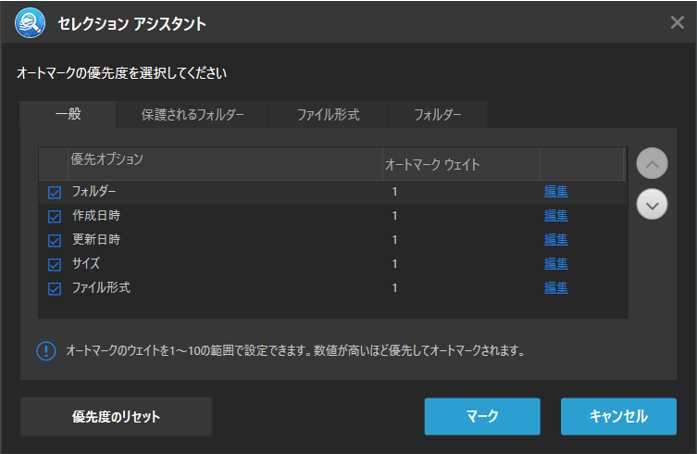Click the マーク button

pyautogui.click(x=482, y=416)
